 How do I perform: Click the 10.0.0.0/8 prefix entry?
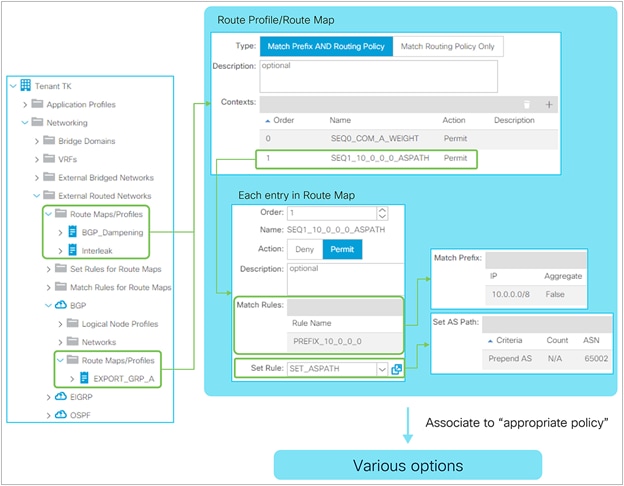[x=511, y=294]
